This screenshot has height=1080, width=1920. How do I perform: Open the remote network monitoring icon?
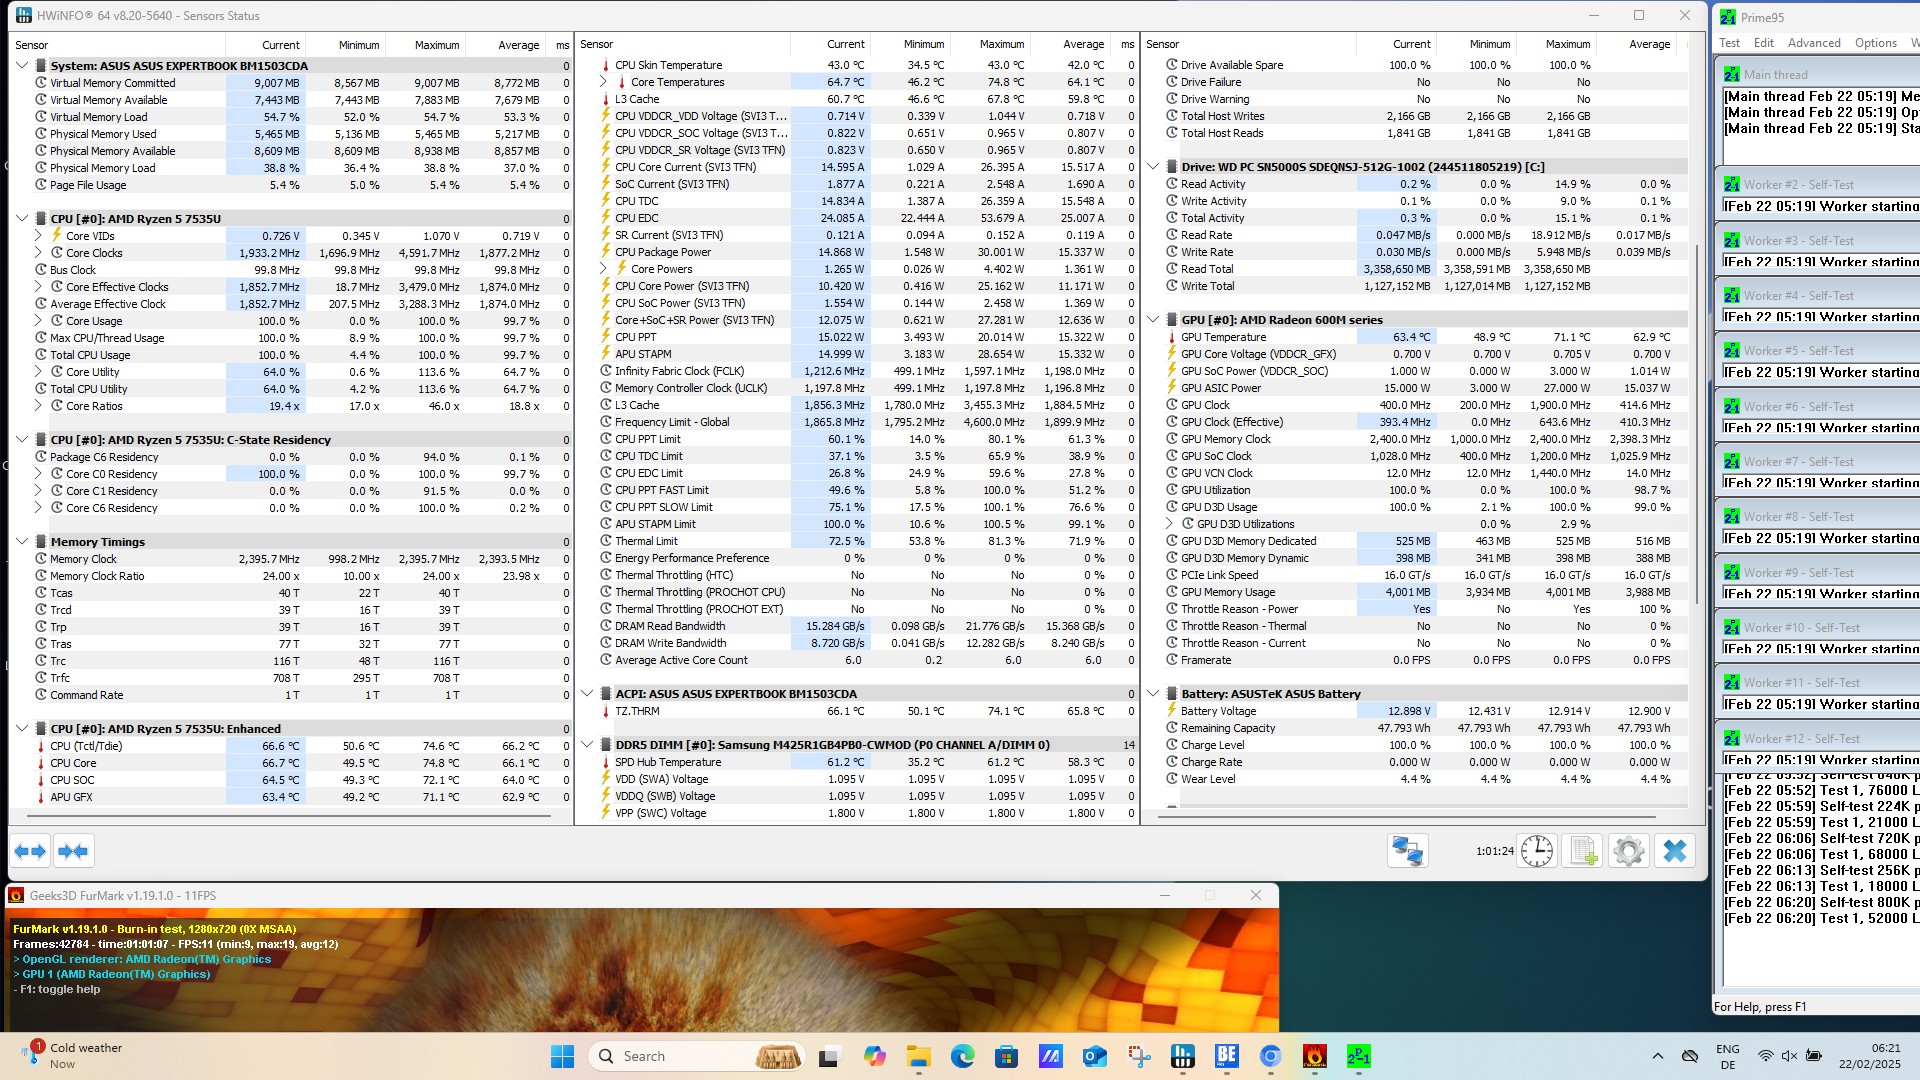1407,851
